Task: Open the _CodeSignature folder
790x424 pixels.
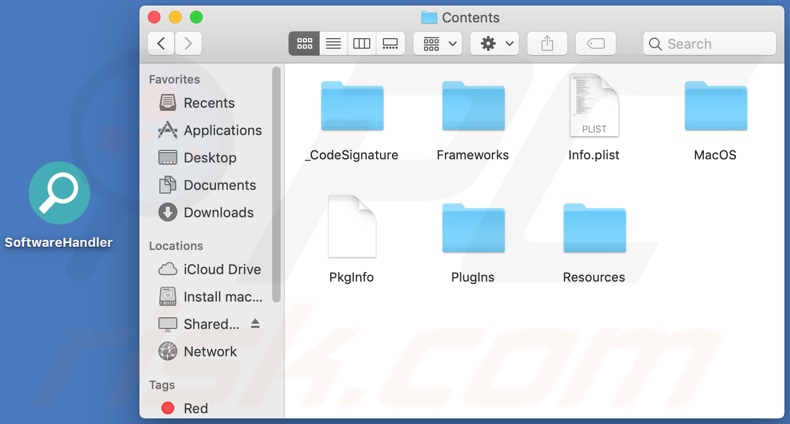Action: pos(352,108)
